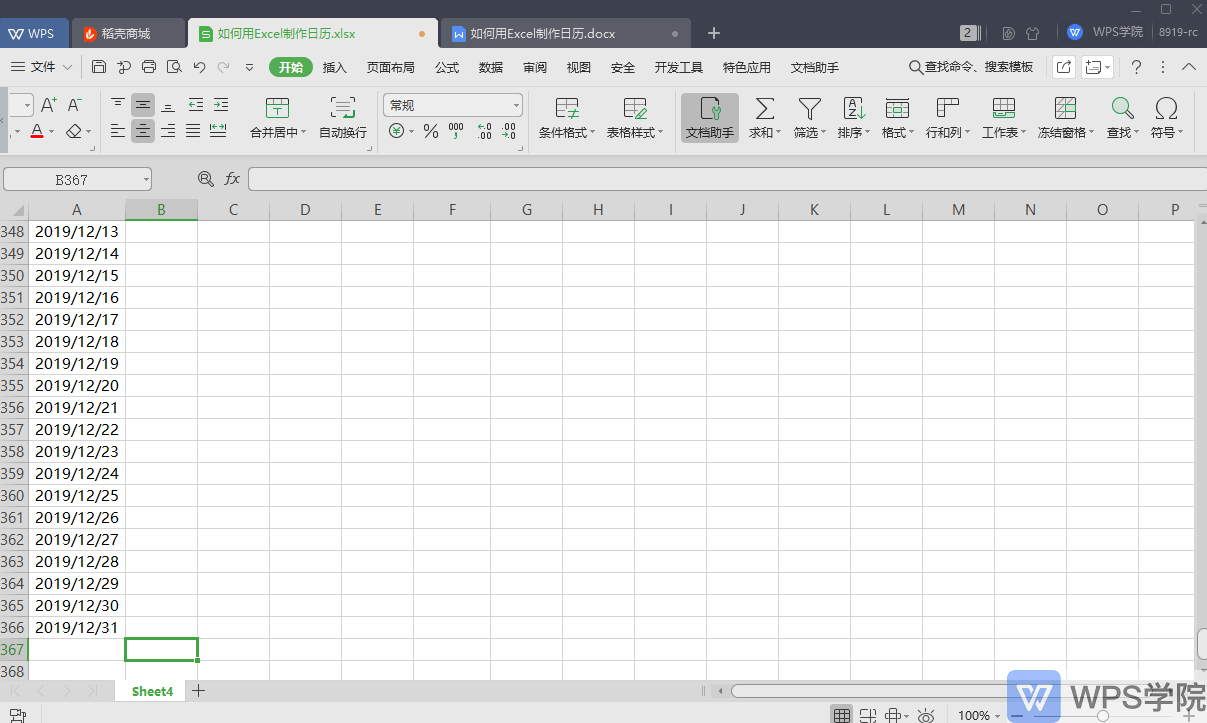Open the 常规 number format dropdown
The width and height of the screenshot is (1207, 723).
point(453,105)
